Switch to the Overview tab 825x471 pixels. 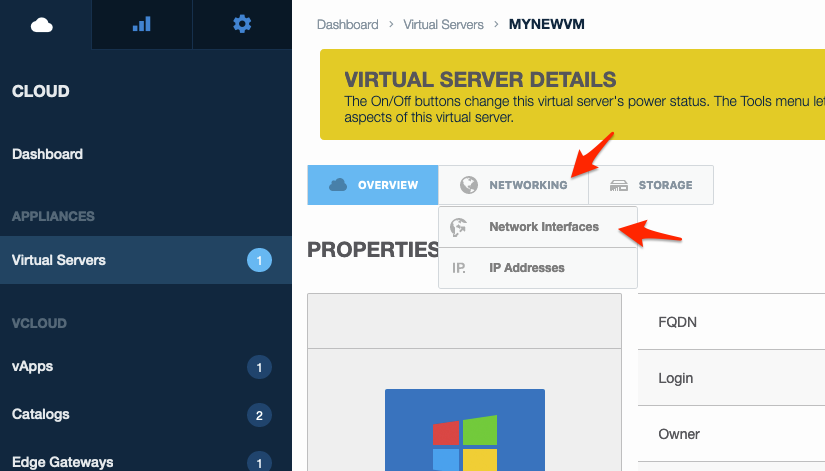373,185
